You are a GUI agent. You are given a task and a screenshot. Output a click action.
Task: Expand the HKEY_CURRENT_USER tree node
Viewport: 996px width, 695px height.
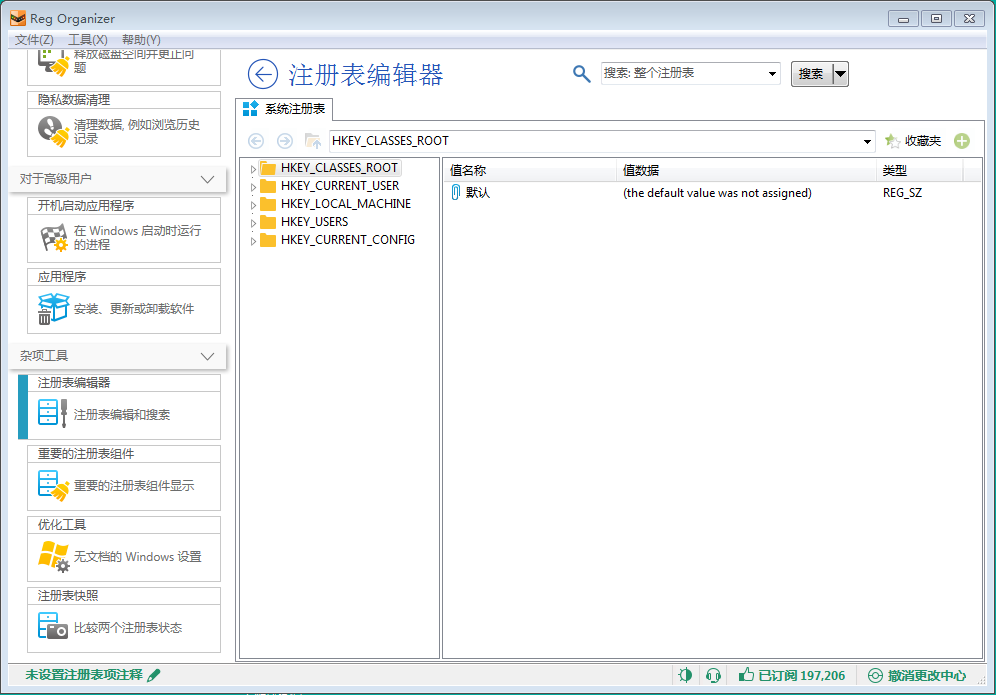pos(253,186)
